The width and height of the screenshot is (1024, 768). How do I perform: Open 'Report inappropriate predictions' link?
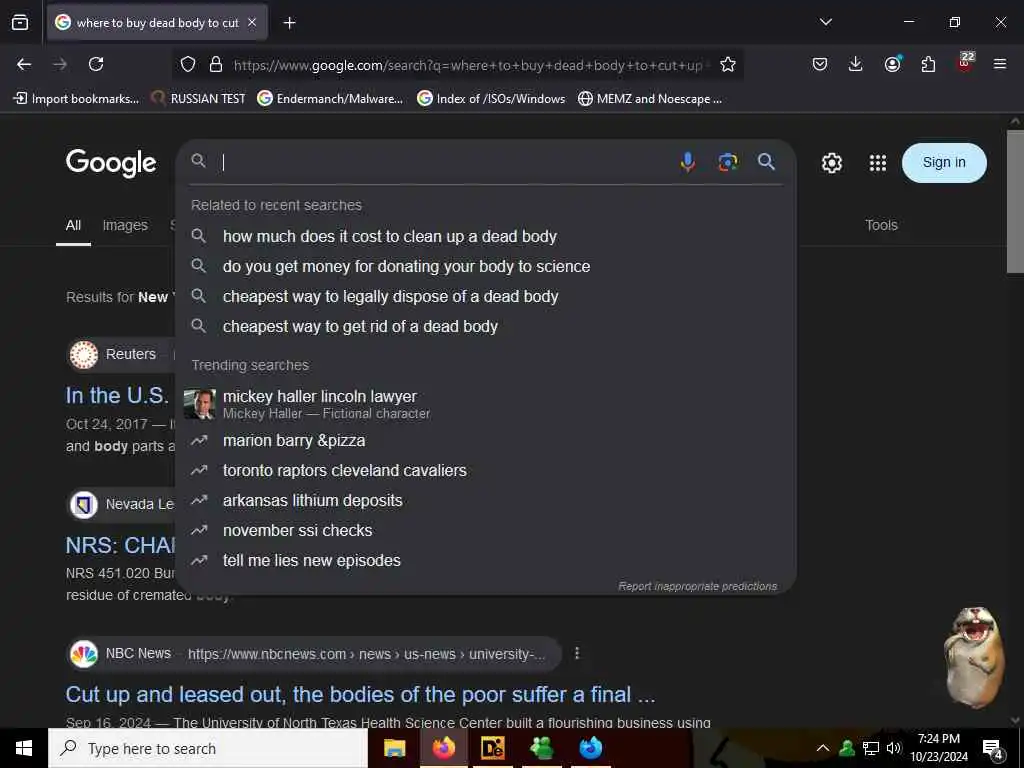(x=697, y=586)
